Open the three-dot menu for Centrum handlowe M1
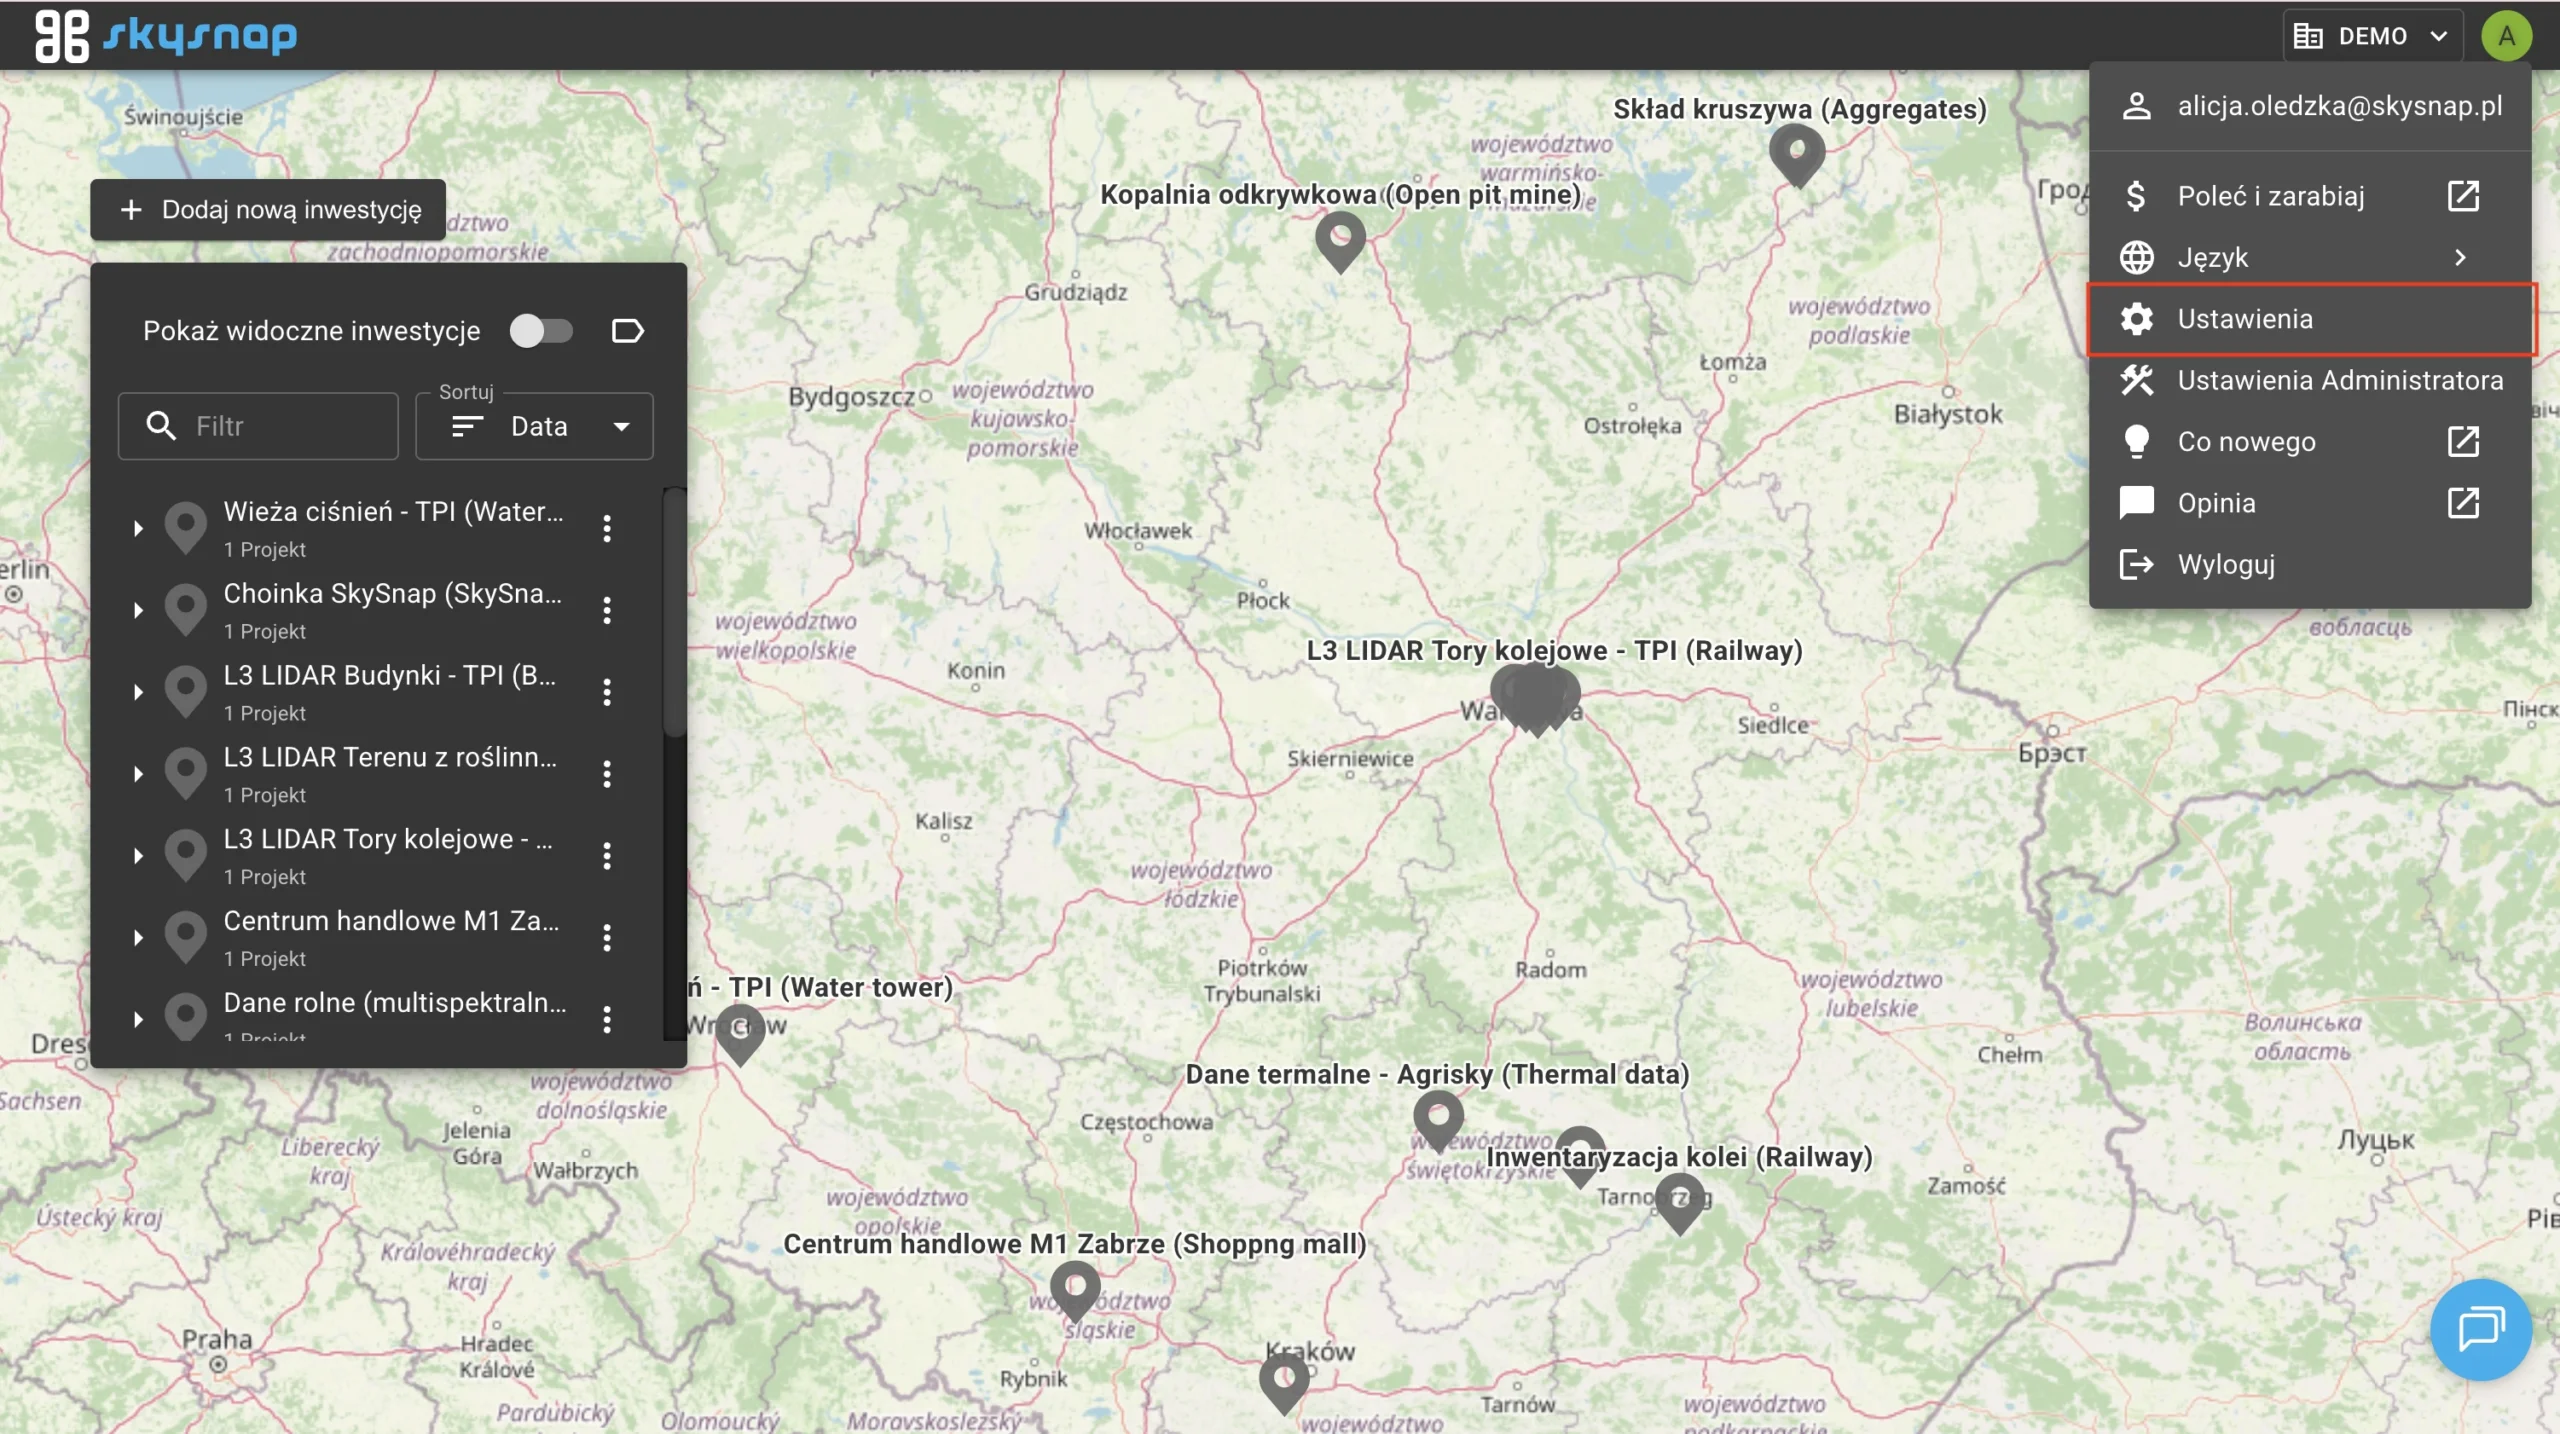Viewport: 2560px width, 1434px height. click(607, 937)
